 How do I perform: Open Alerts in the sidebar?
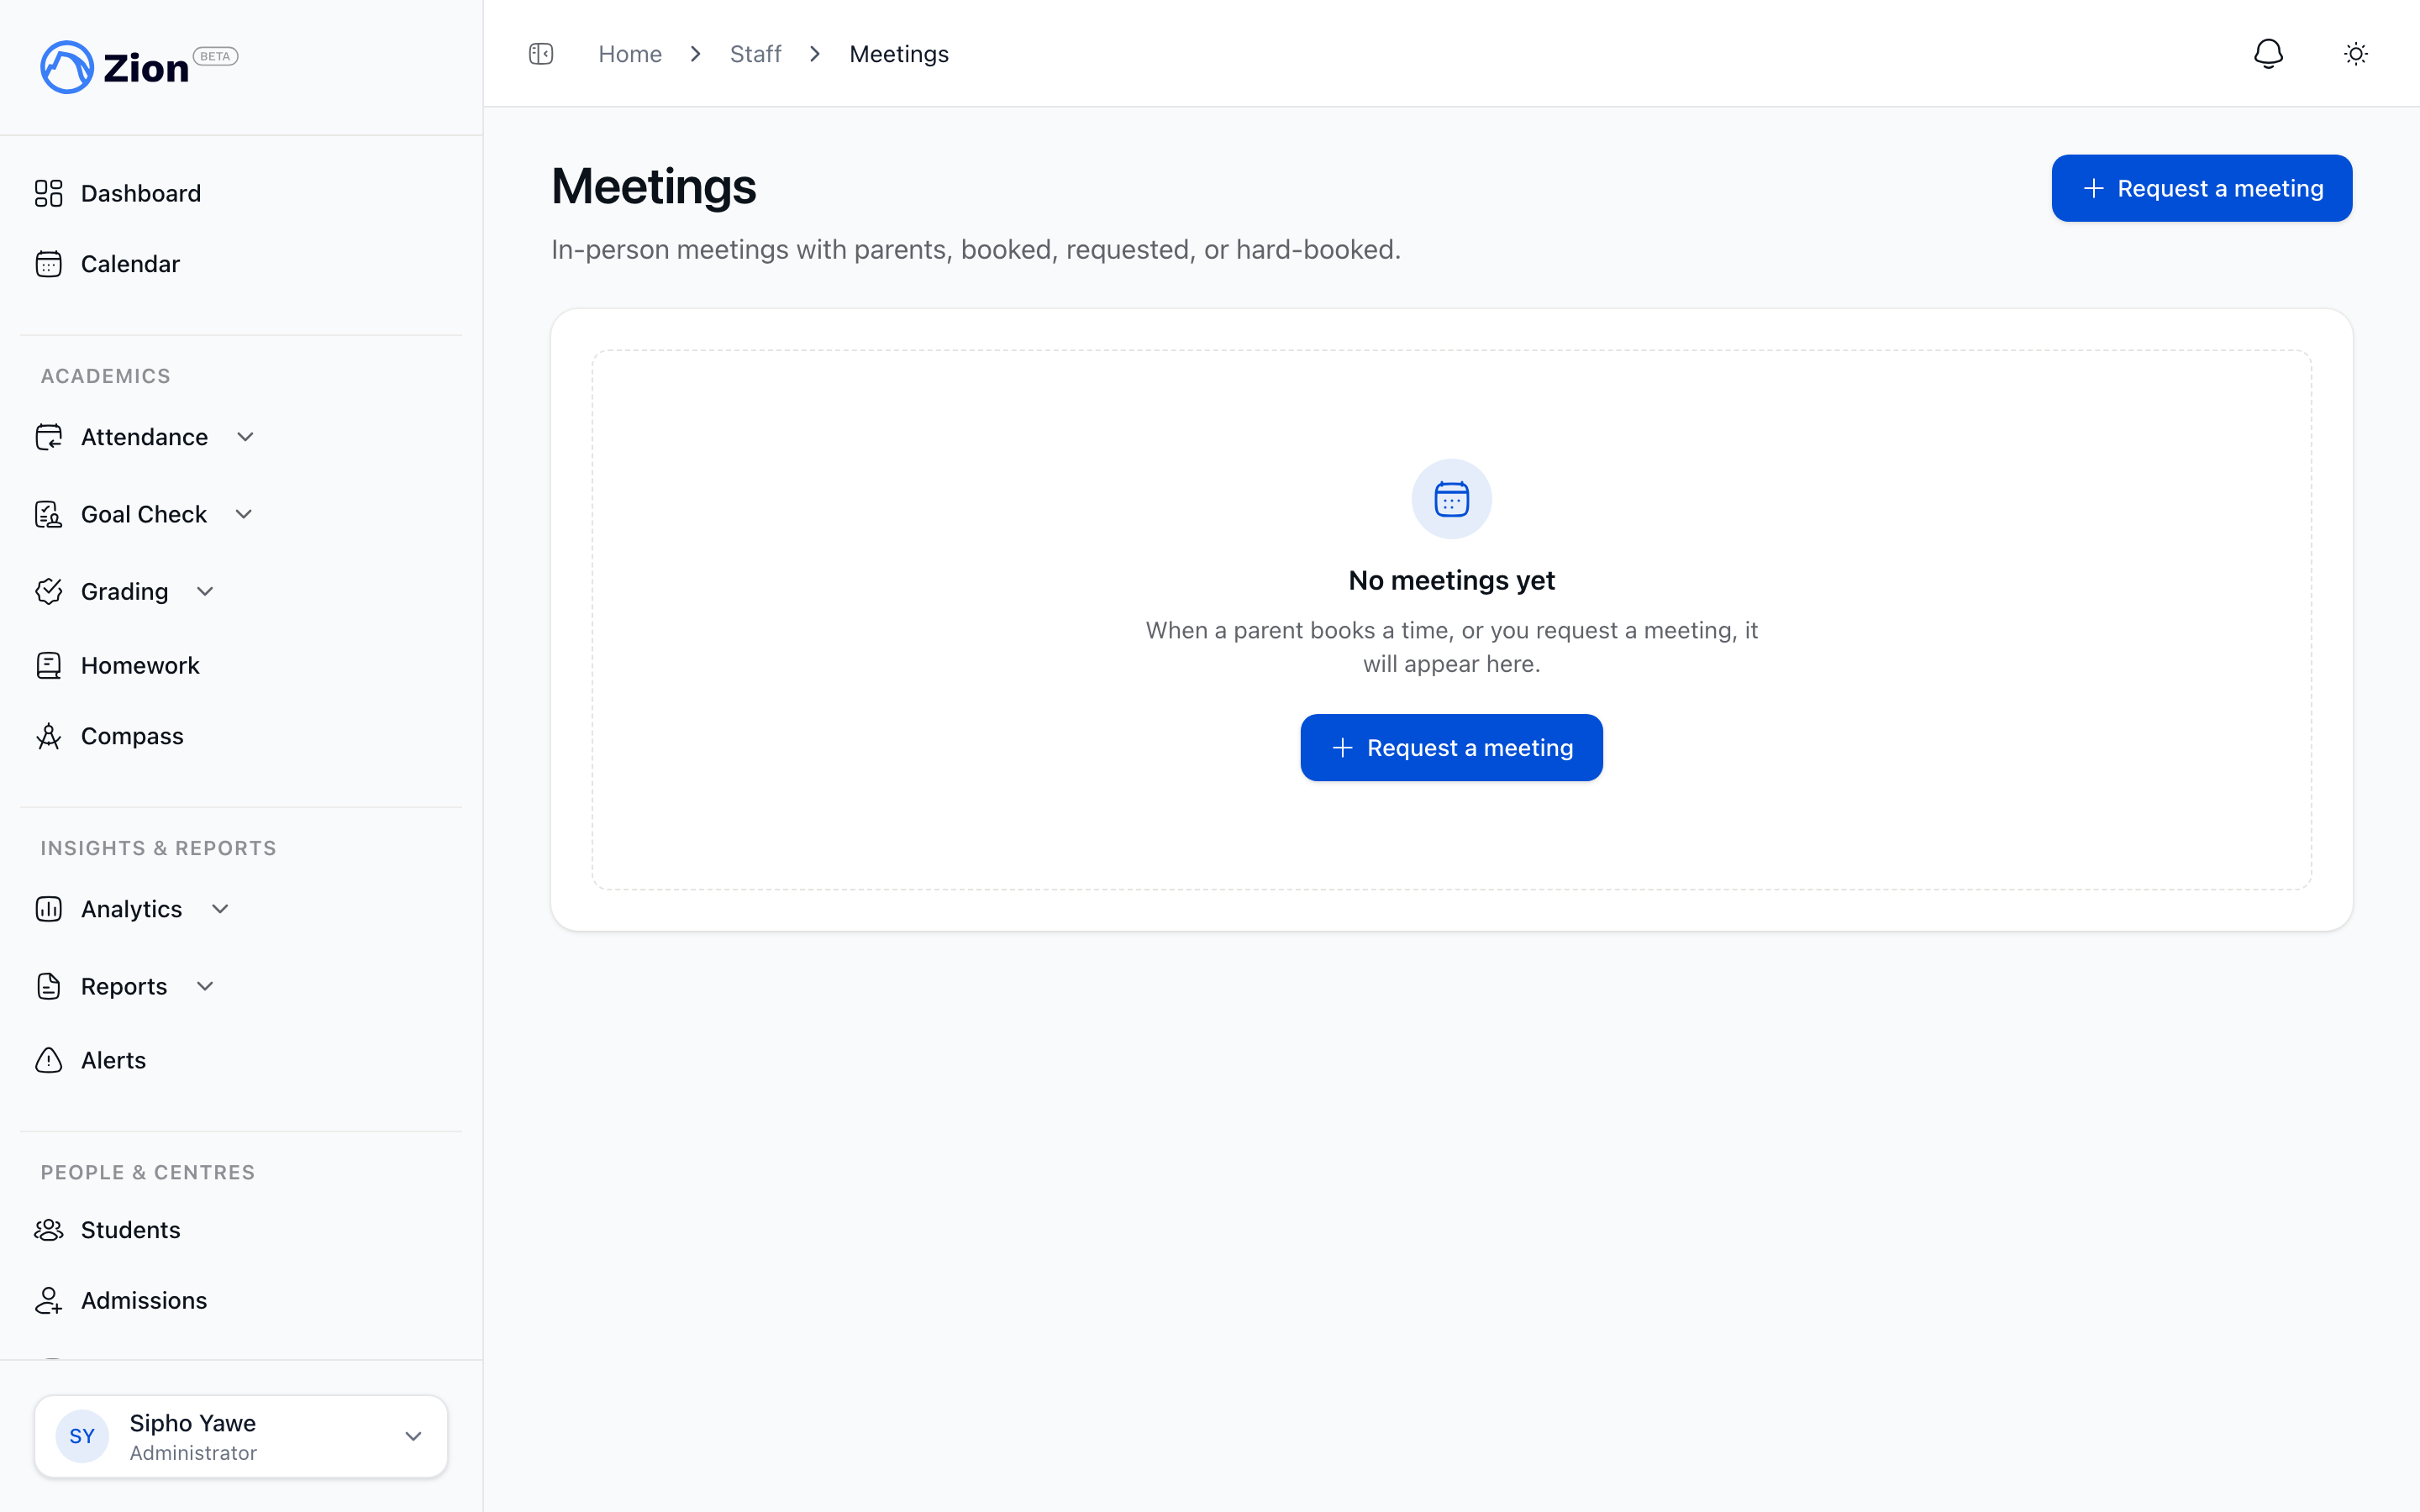click(113, 1060)
